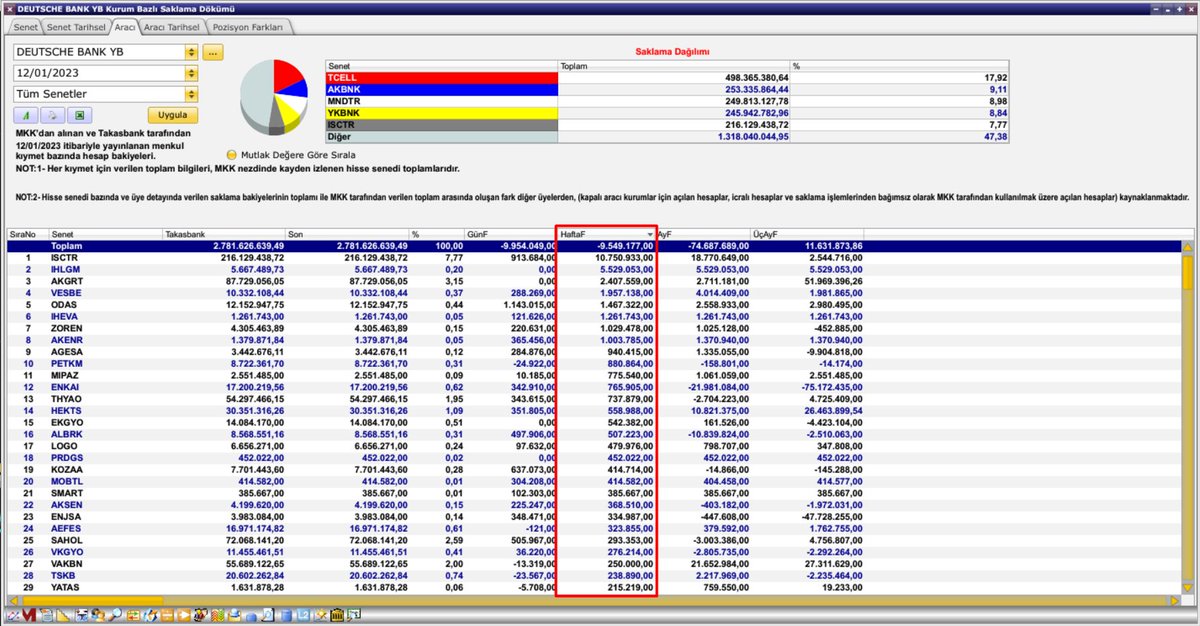The image size is (1200, 626).
Task: Click the custody distribution pie chart
Action: point(273,96)
